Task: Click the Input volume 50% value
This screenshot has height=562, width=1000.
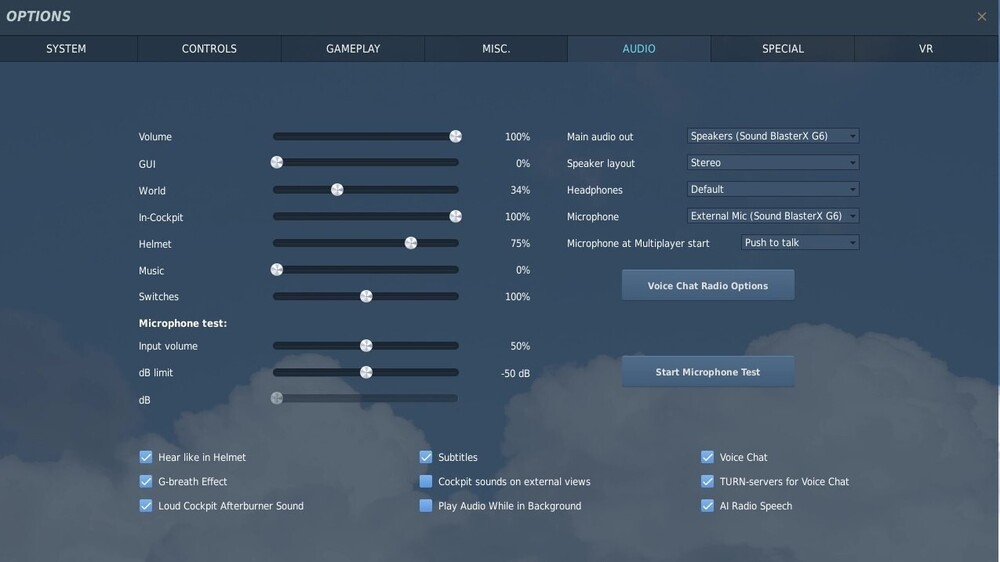Action: click(520, 346)
